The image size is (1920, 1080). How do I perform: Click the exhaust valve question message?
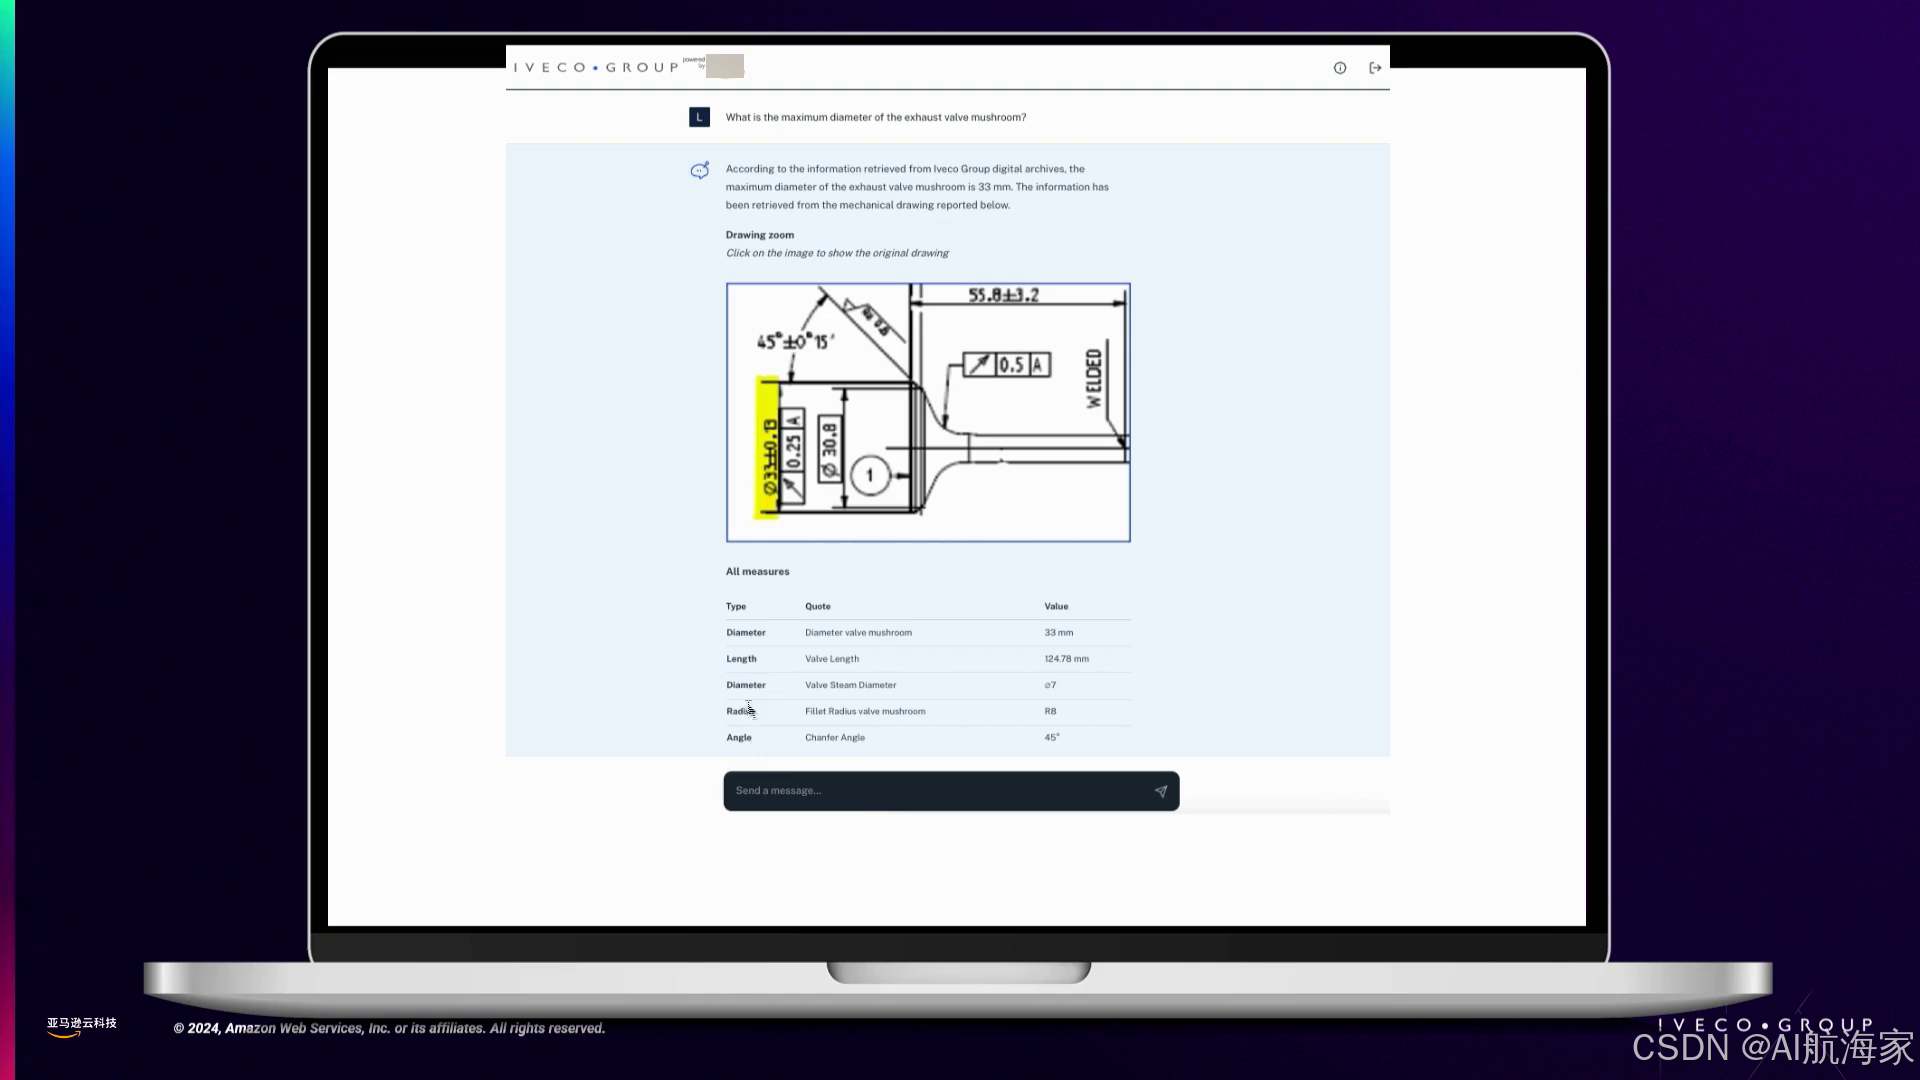pos(875,117)
